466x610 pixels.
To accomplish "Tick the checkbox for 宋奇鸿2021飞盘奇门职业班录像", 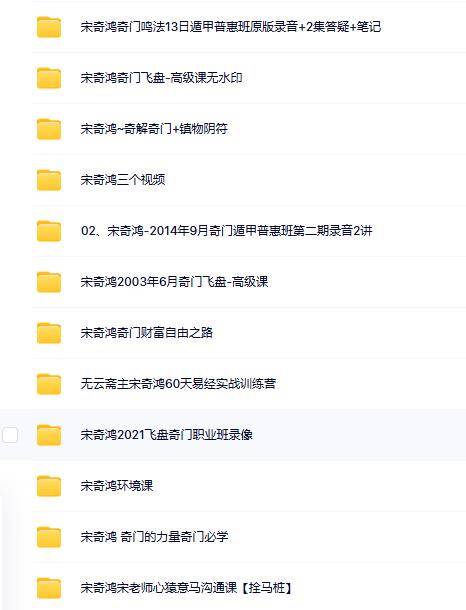I will [x=10, y=435].
